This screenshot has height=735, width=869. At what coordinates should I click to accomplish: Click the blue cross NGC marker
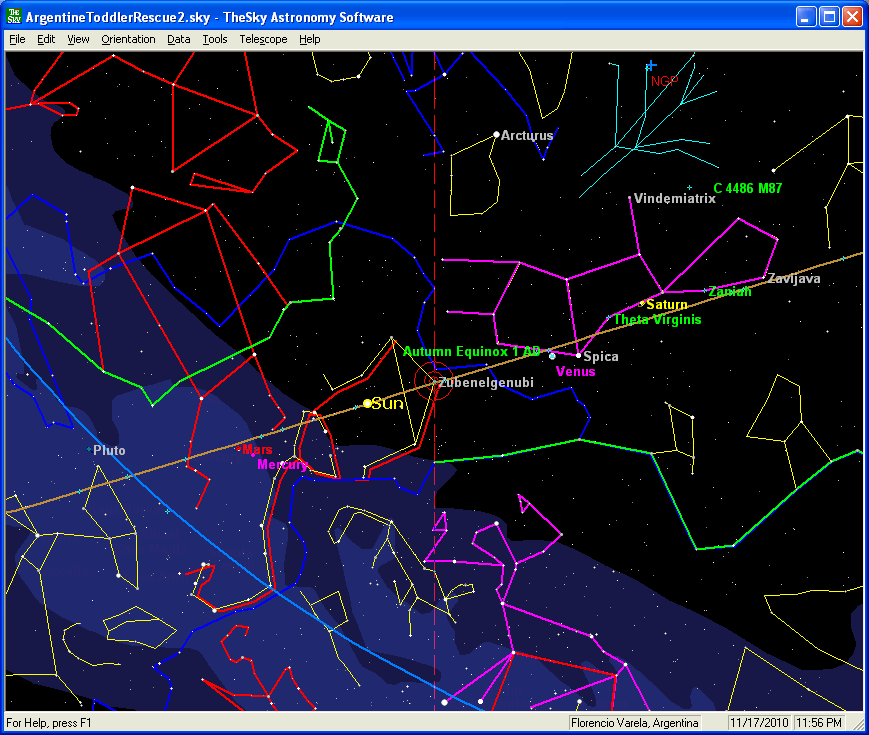[651, 66]
